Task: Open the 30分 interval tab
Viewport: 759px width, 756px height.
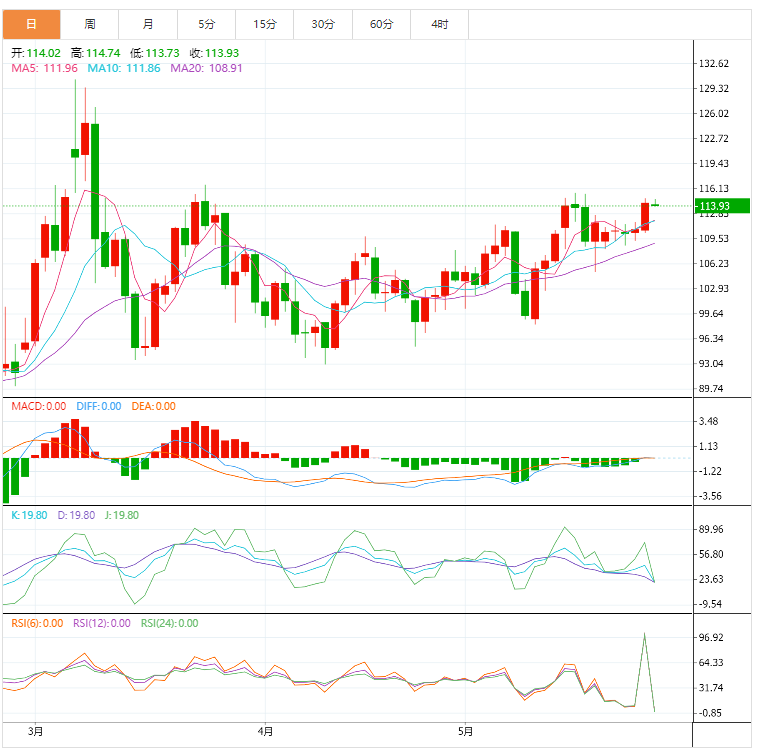Action: (x=323, y=24)
